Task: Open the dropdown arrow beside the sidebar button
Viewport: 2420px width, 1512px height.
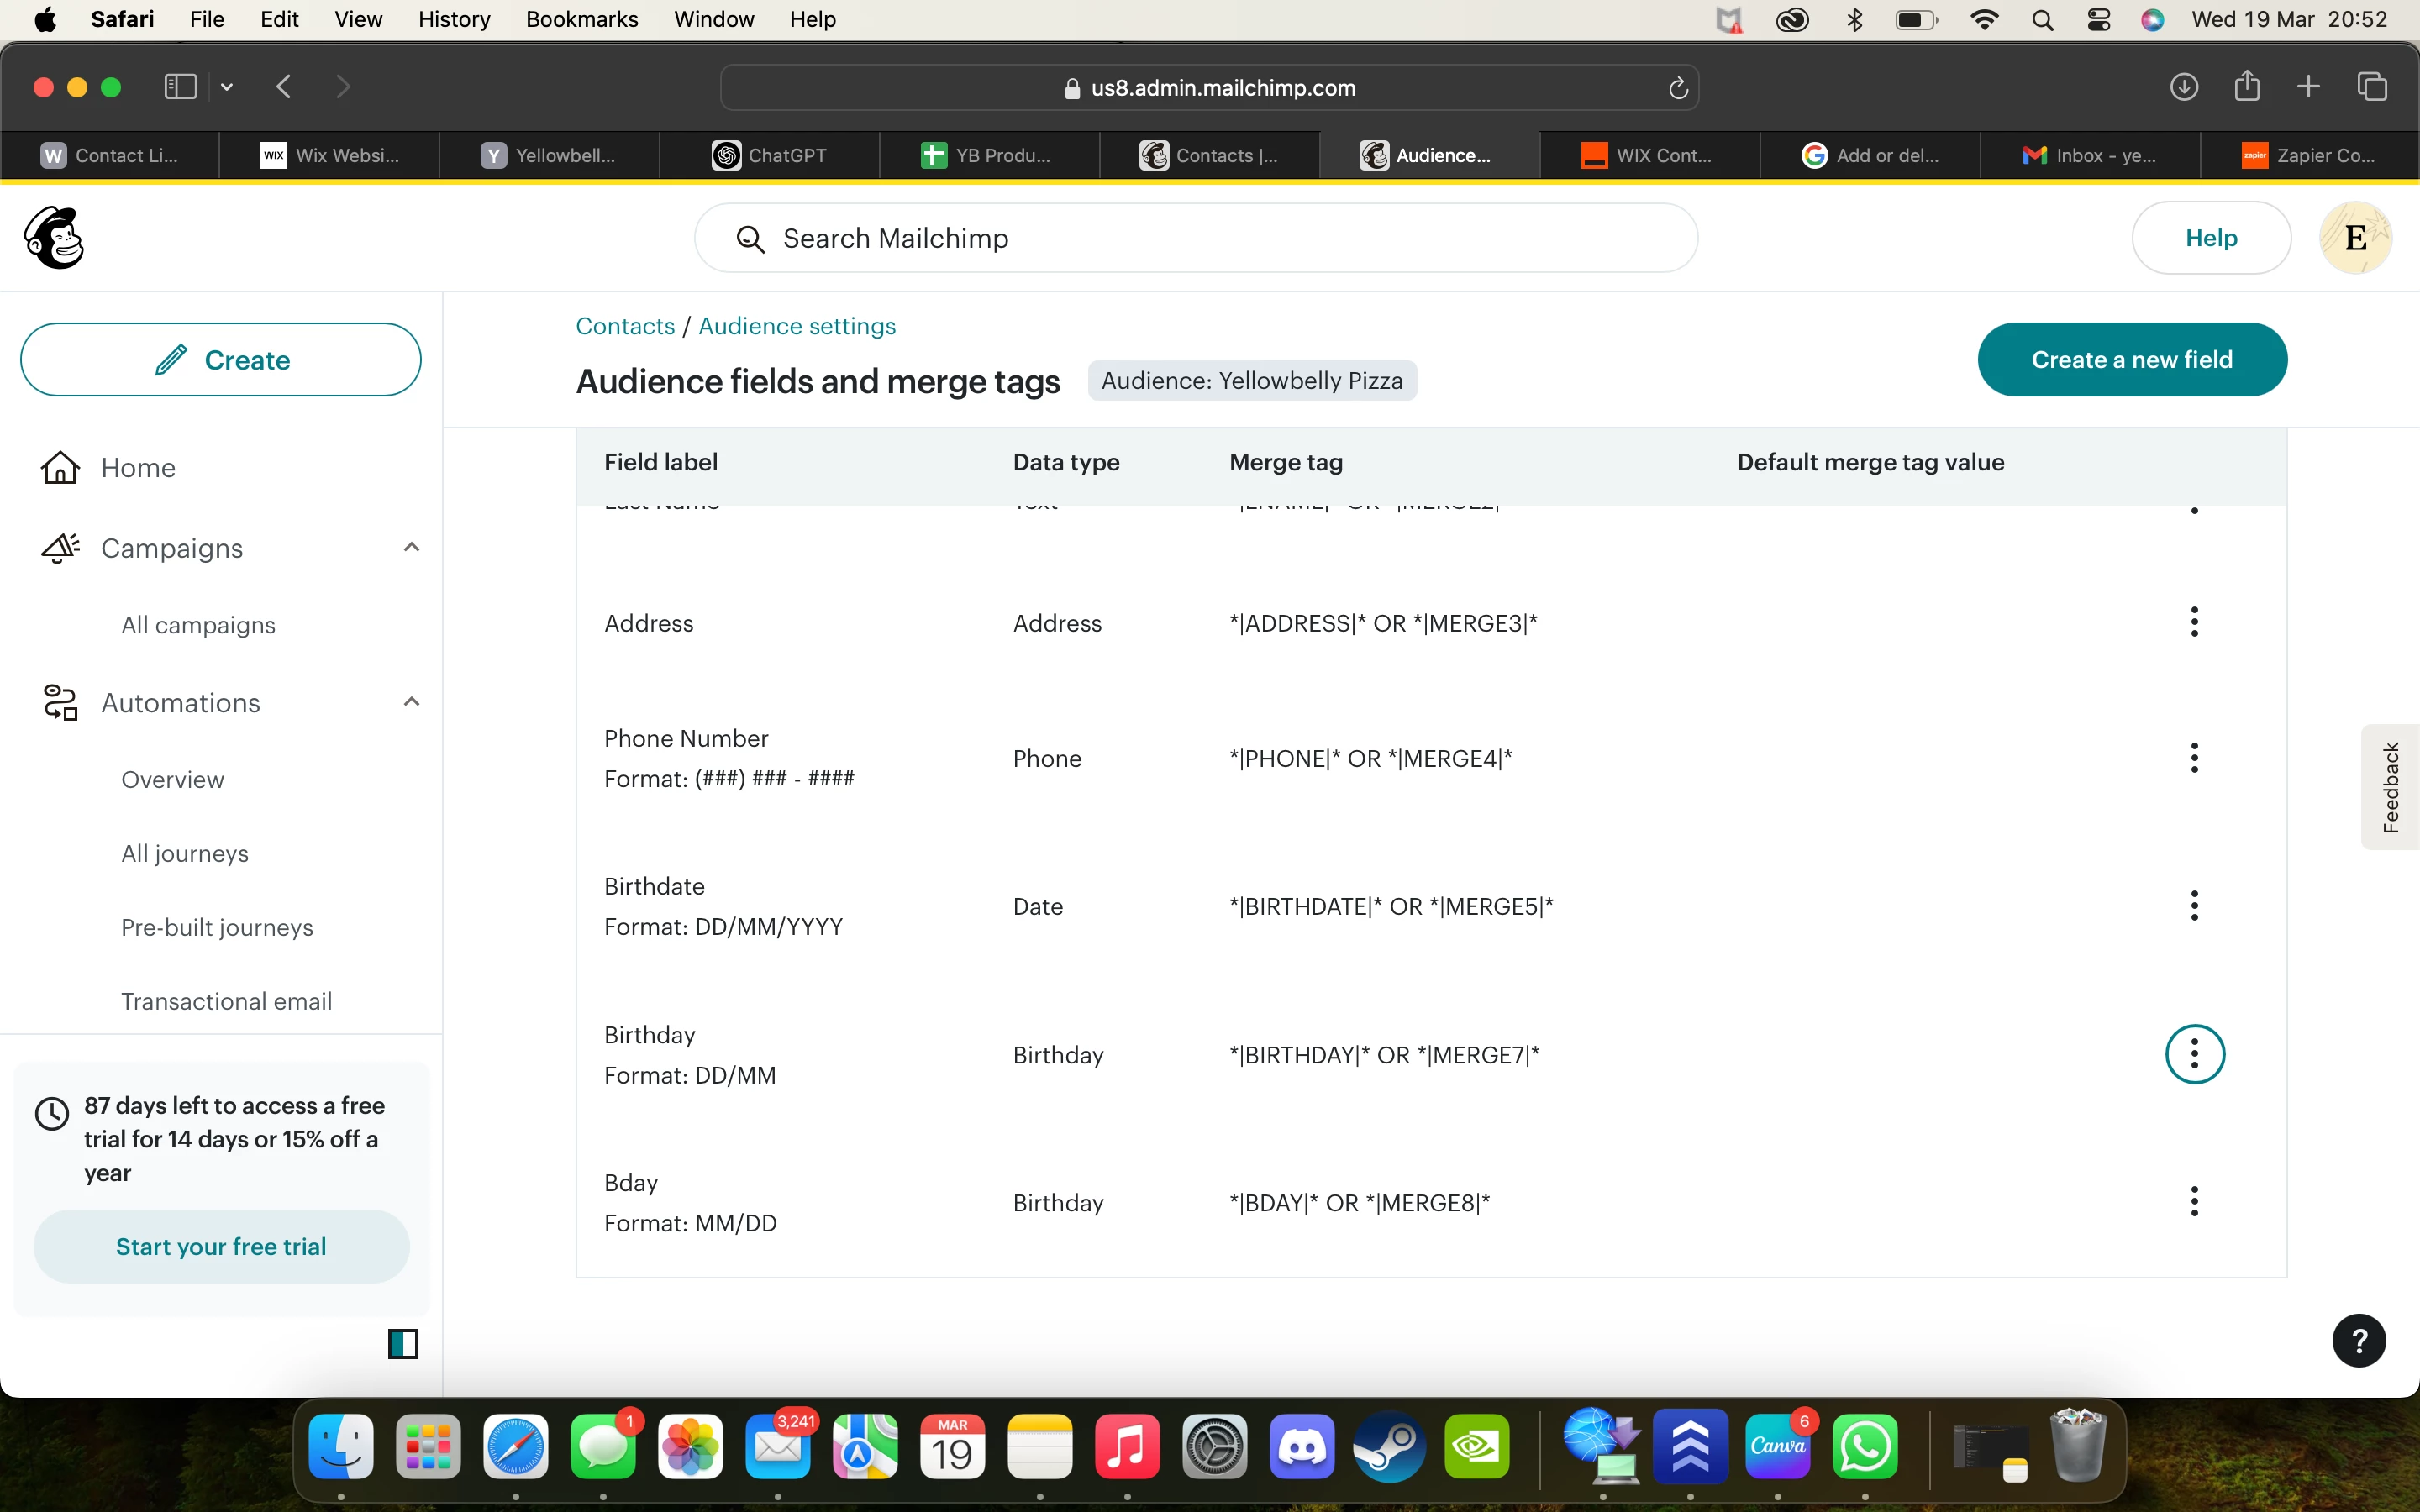Action: (x=227, y=87)
